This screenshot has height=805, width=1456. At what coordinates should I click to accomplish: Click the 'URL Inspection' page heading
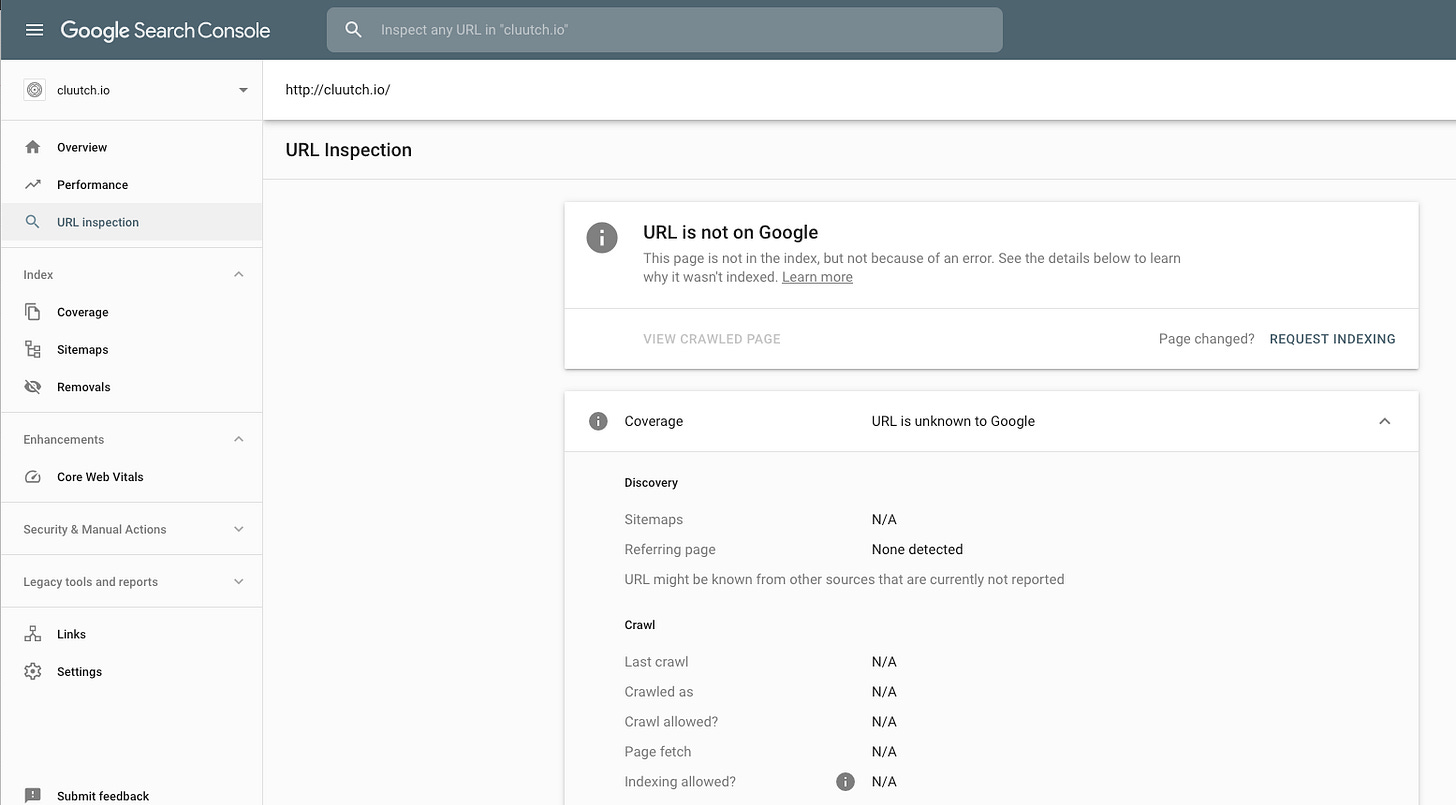click(349, 150)
